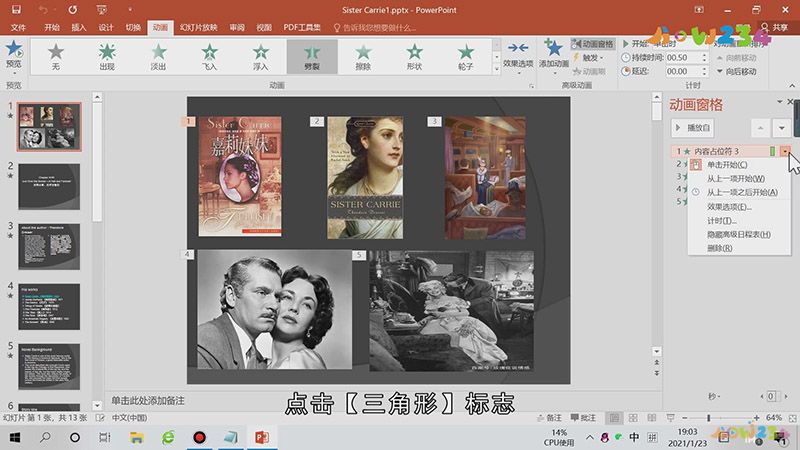Viewport: 800px width, 450px height.
Task: Open the 文件 File menu
Action: (18, 28)
